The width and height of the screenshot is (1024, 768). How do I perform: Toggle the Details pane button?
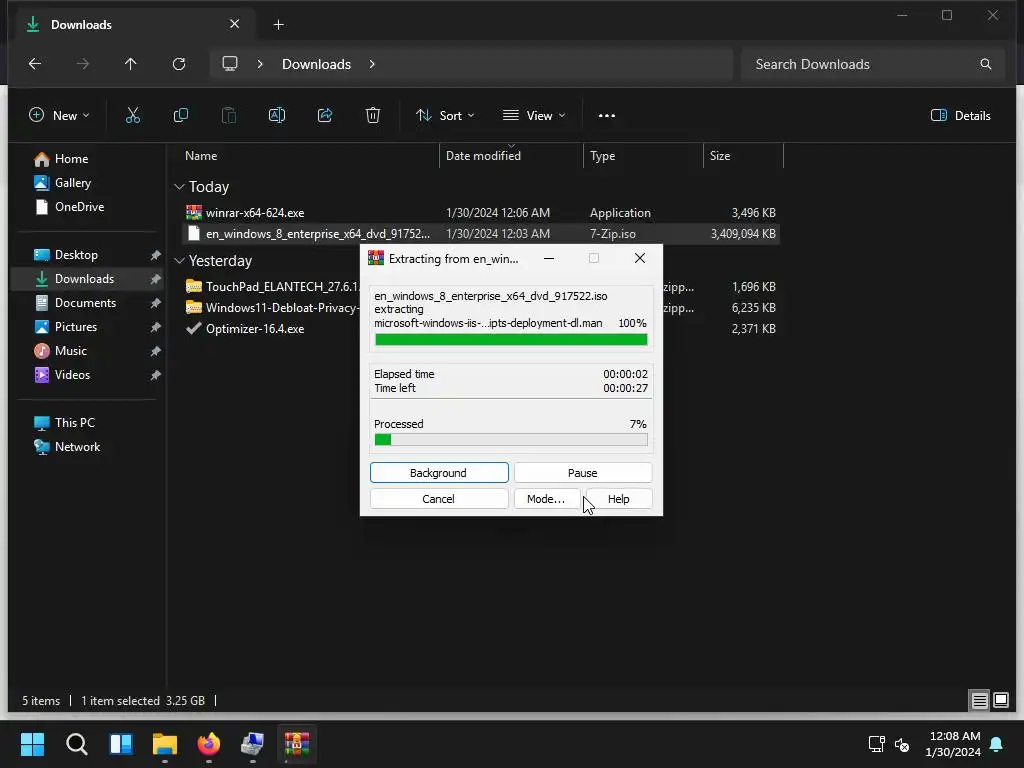tap(960, 116)
